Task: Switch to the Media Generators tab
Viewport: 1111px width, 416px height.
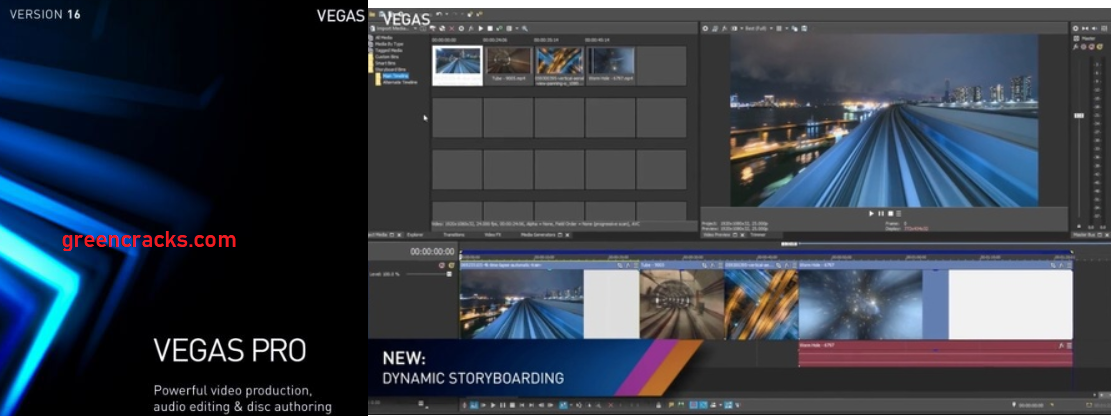Action: (538, 235)
